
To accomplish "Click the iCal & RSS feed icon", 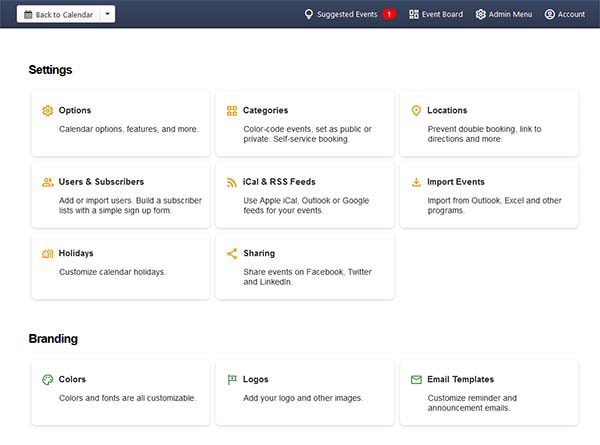I will [232, 183].
